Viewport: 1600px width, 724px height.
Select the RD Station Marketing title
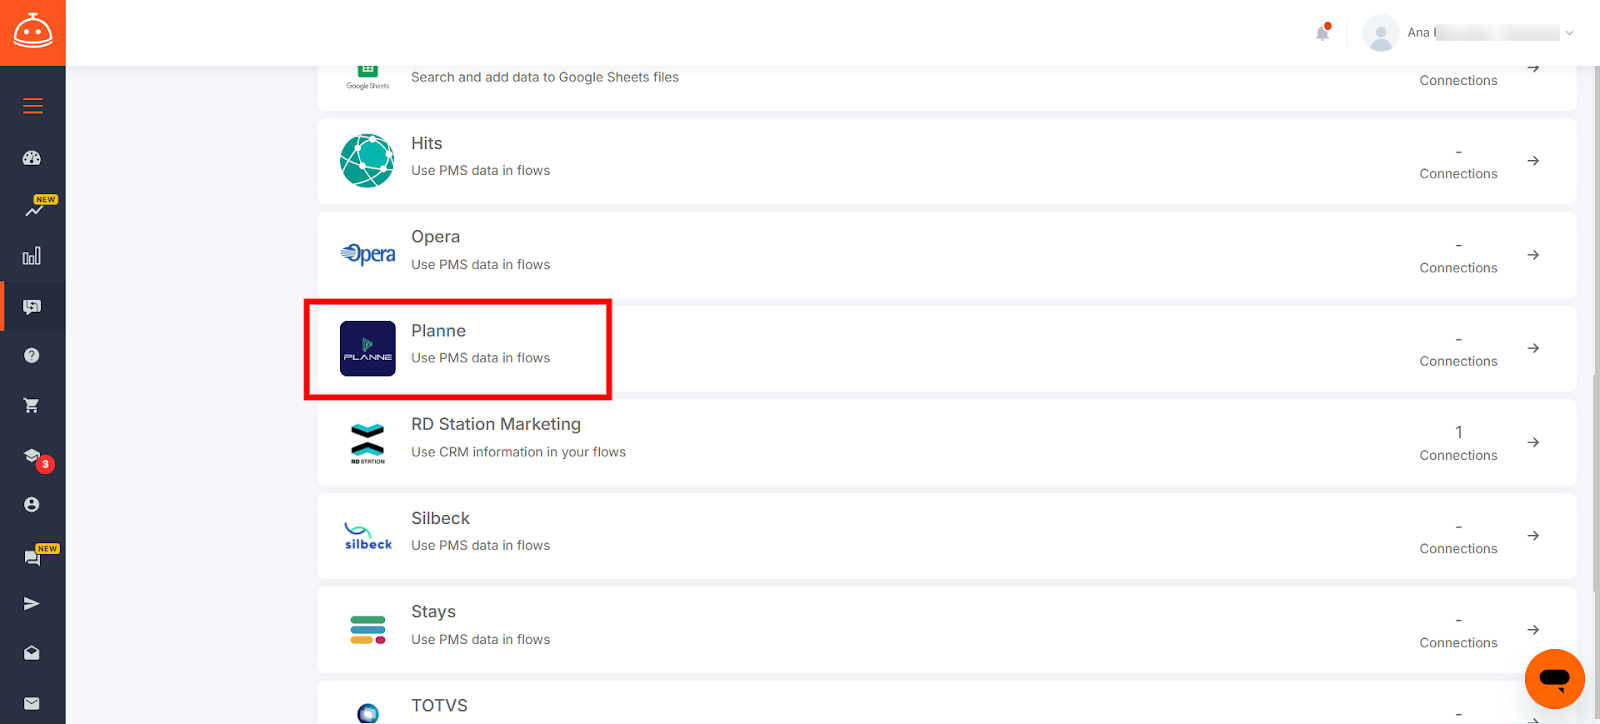click(x=496, y=424)
